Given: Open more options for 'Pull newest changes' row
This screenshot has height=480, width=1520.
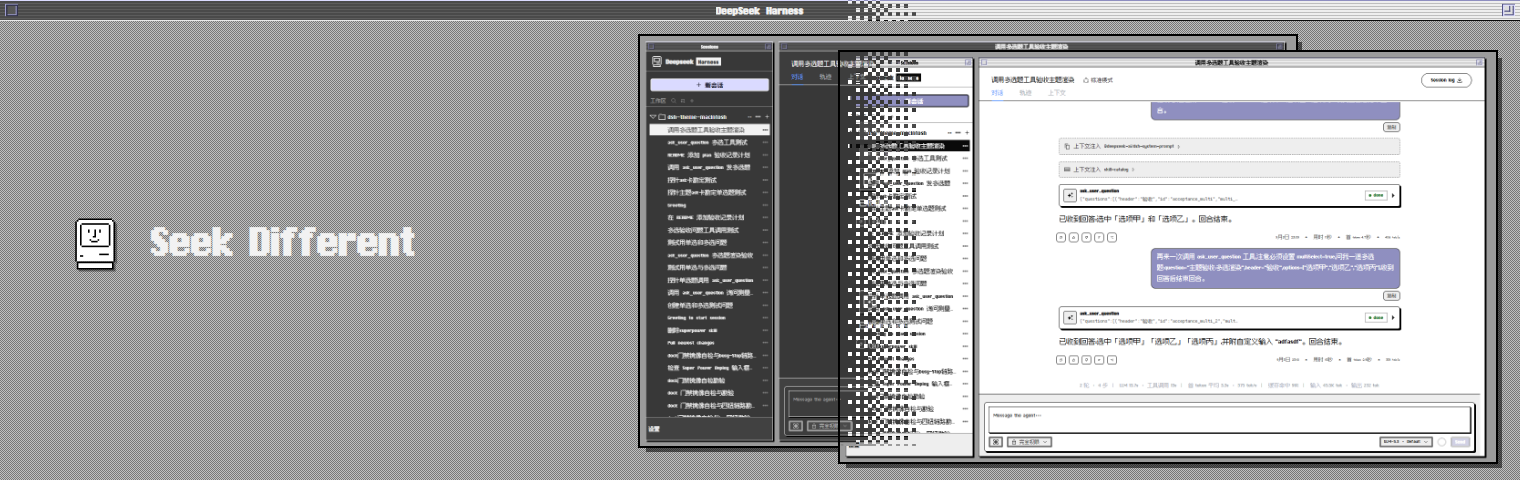Looking at the screenshot, I should coord(765,342).
